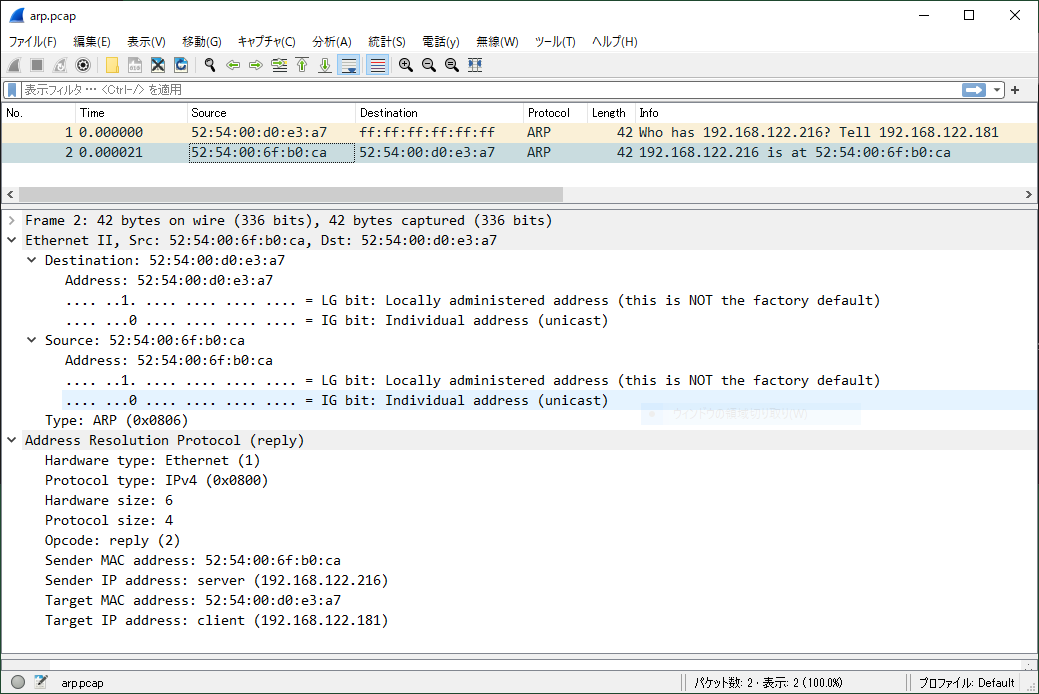Open the 移動(G) menu
The height and width of the screenshot is (694, 1039).
(x=201, y=42)
